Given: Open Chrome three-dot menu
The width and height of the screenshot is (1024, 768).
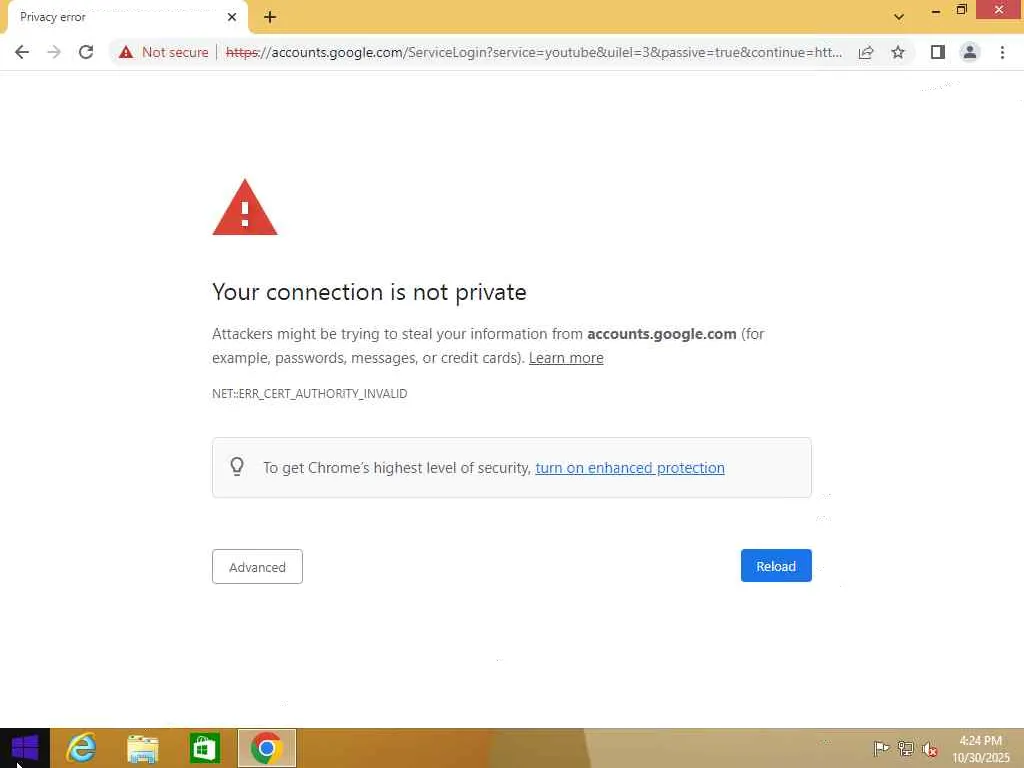Looking at the screenshot, I should point(1002,52).
